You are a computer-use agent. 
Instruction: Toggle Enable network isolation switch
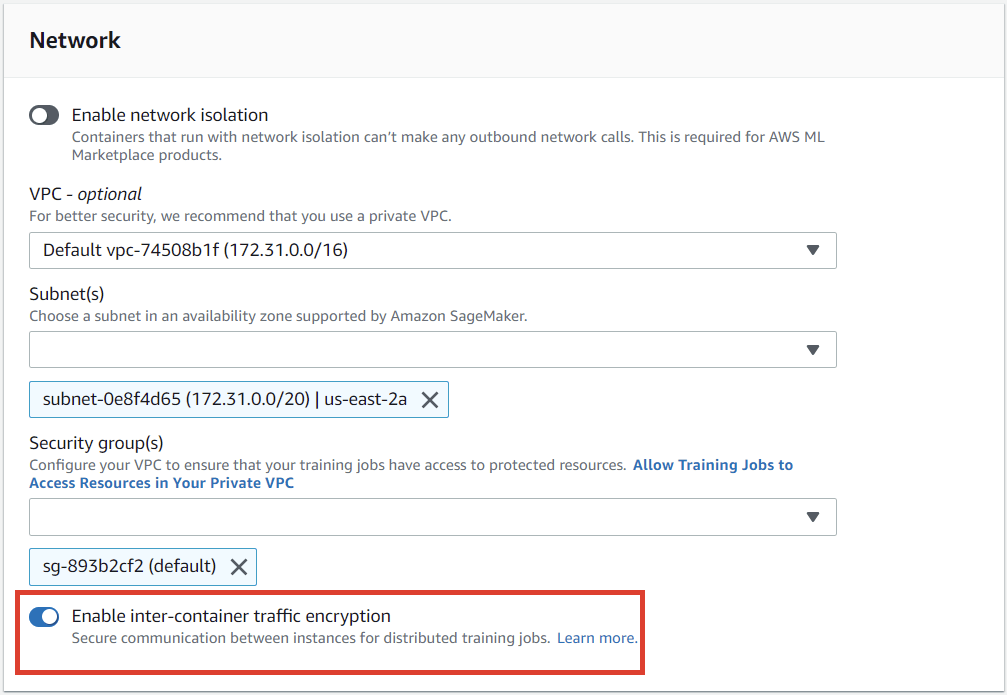[x=44, y=116]
